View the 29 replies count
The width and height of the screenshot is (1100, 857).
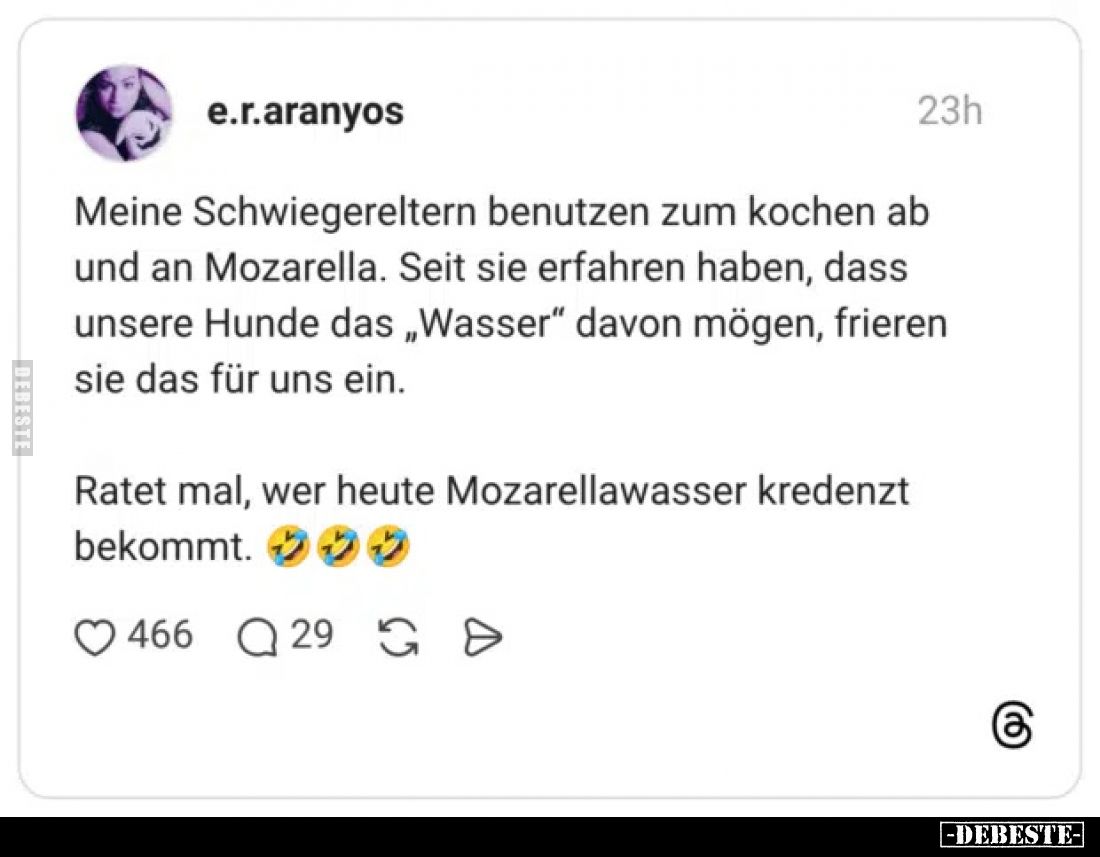tap(311, 635)
